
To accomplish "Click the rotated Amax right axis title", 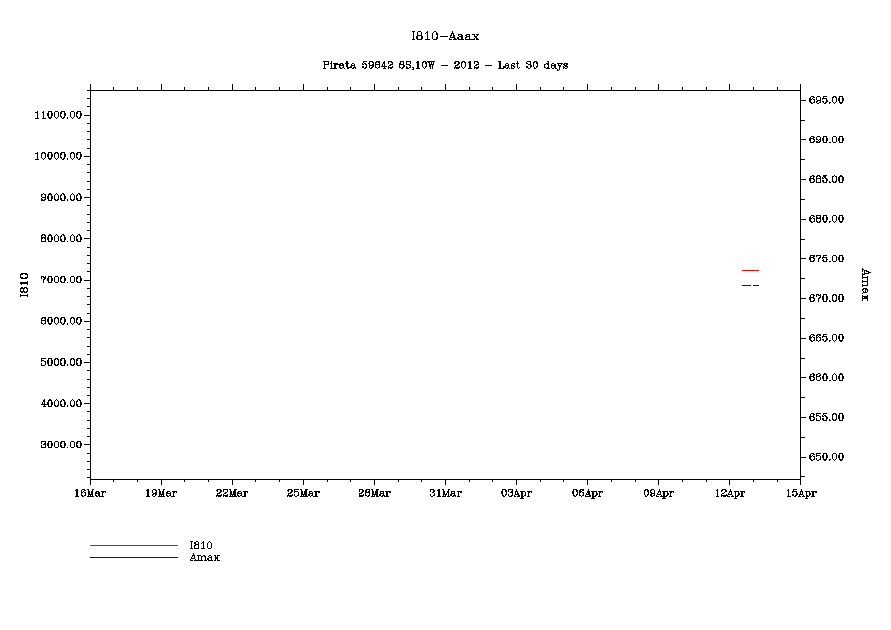I will [x=864, y=283].
